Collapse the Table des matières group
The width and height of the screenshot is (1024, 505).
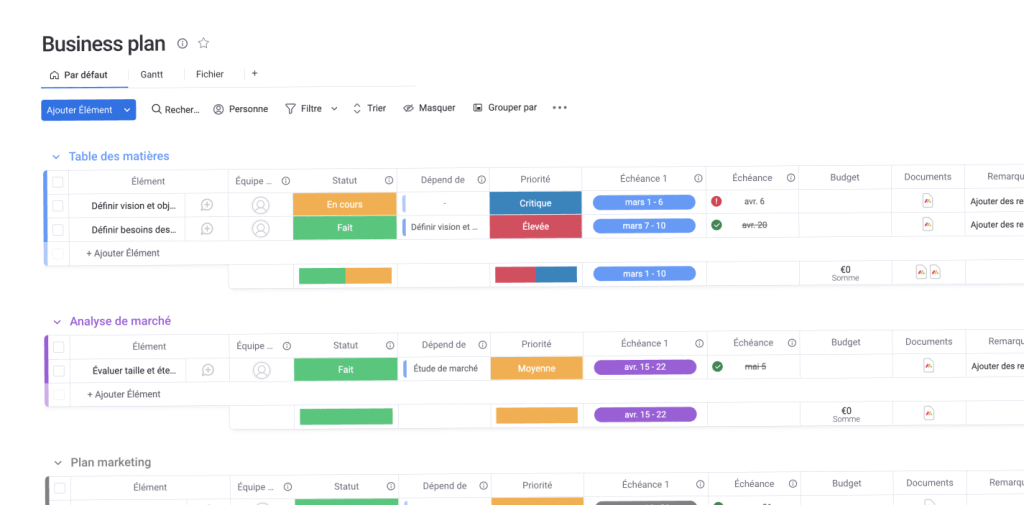[56, 157]
